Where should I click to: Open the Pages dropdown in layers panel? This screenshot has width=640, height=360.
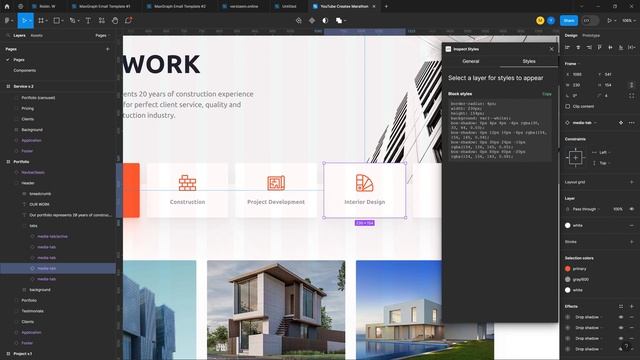point(102,36)
